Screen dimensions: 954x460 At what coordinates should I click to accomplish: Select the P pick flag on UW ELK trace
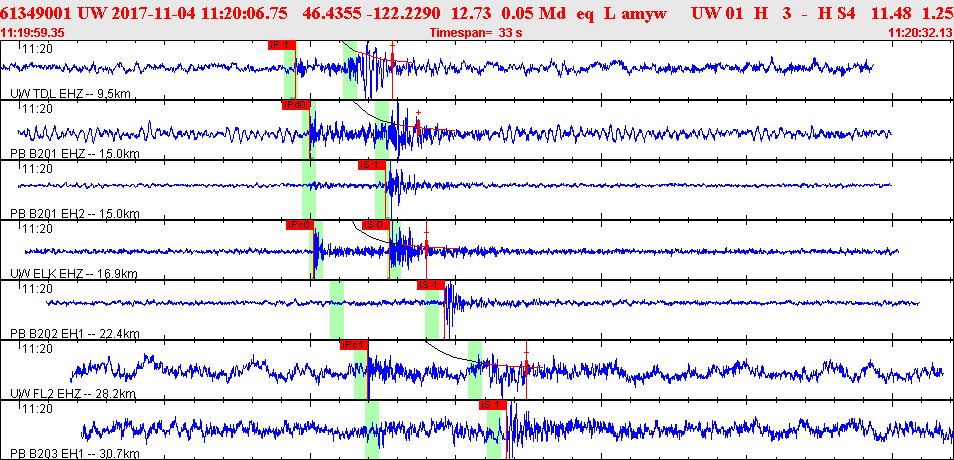click(300, 225)
